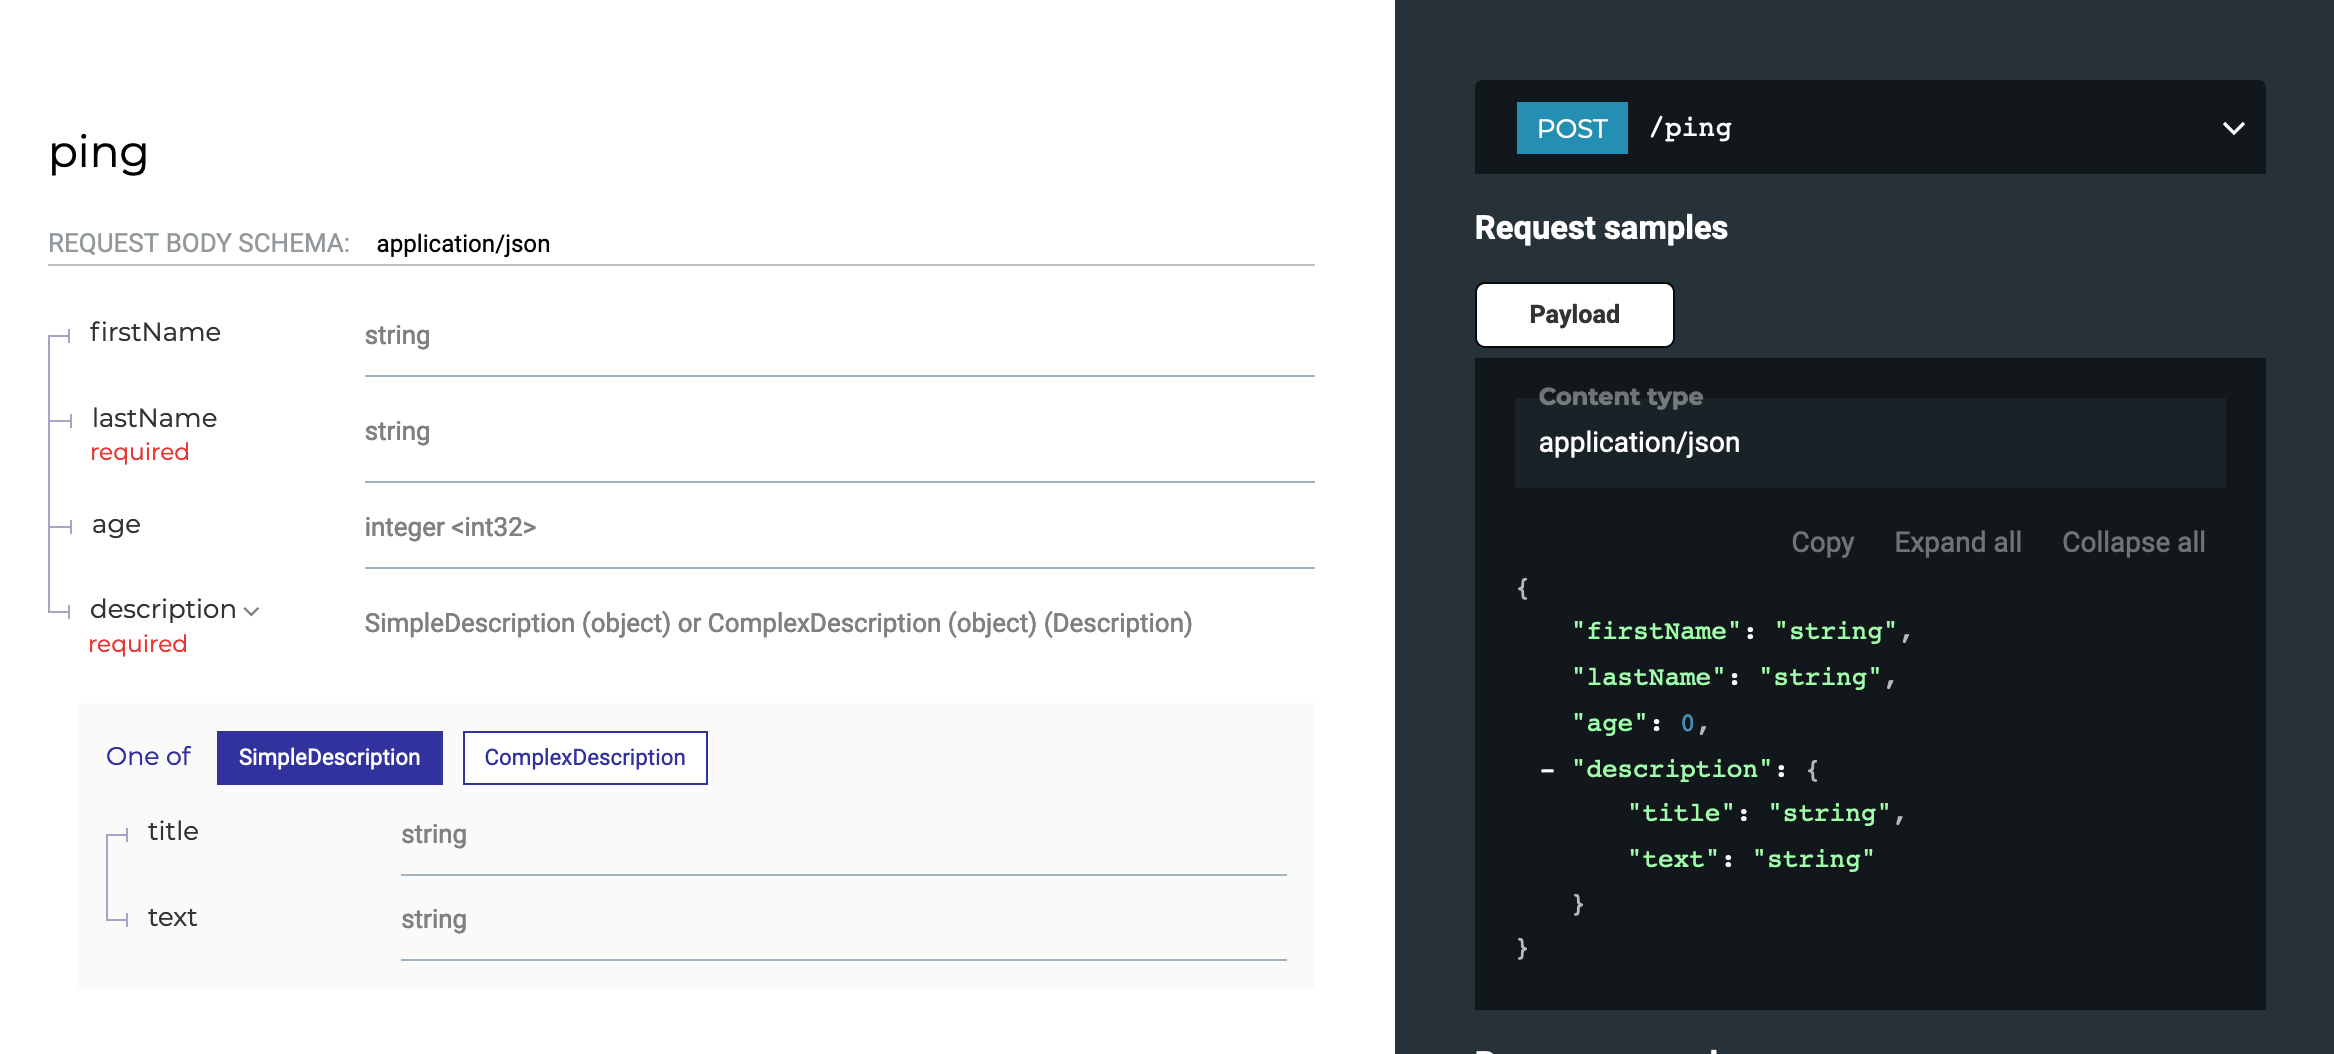
Task: Collapse the description schema field chevron
Action: click(x=251, y=611)
